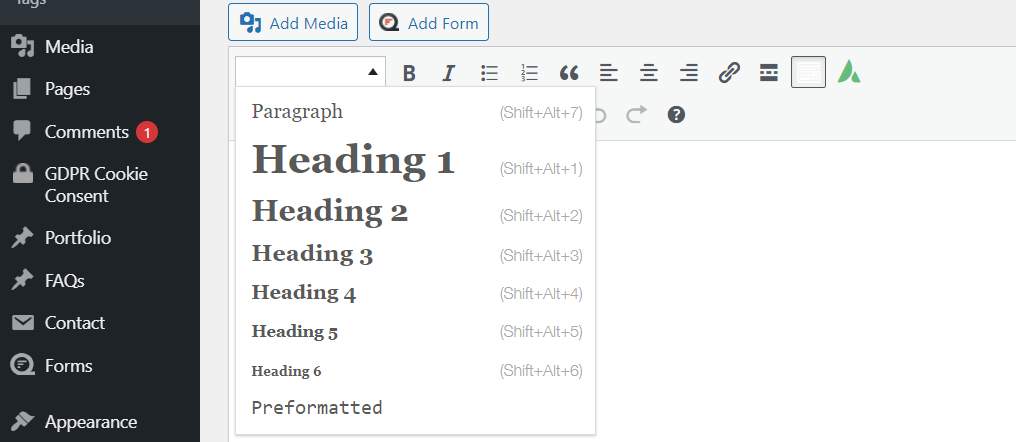Apply blockquote formatting
This screenshot has width=1016, height=442.
click(x=569, y=73)
